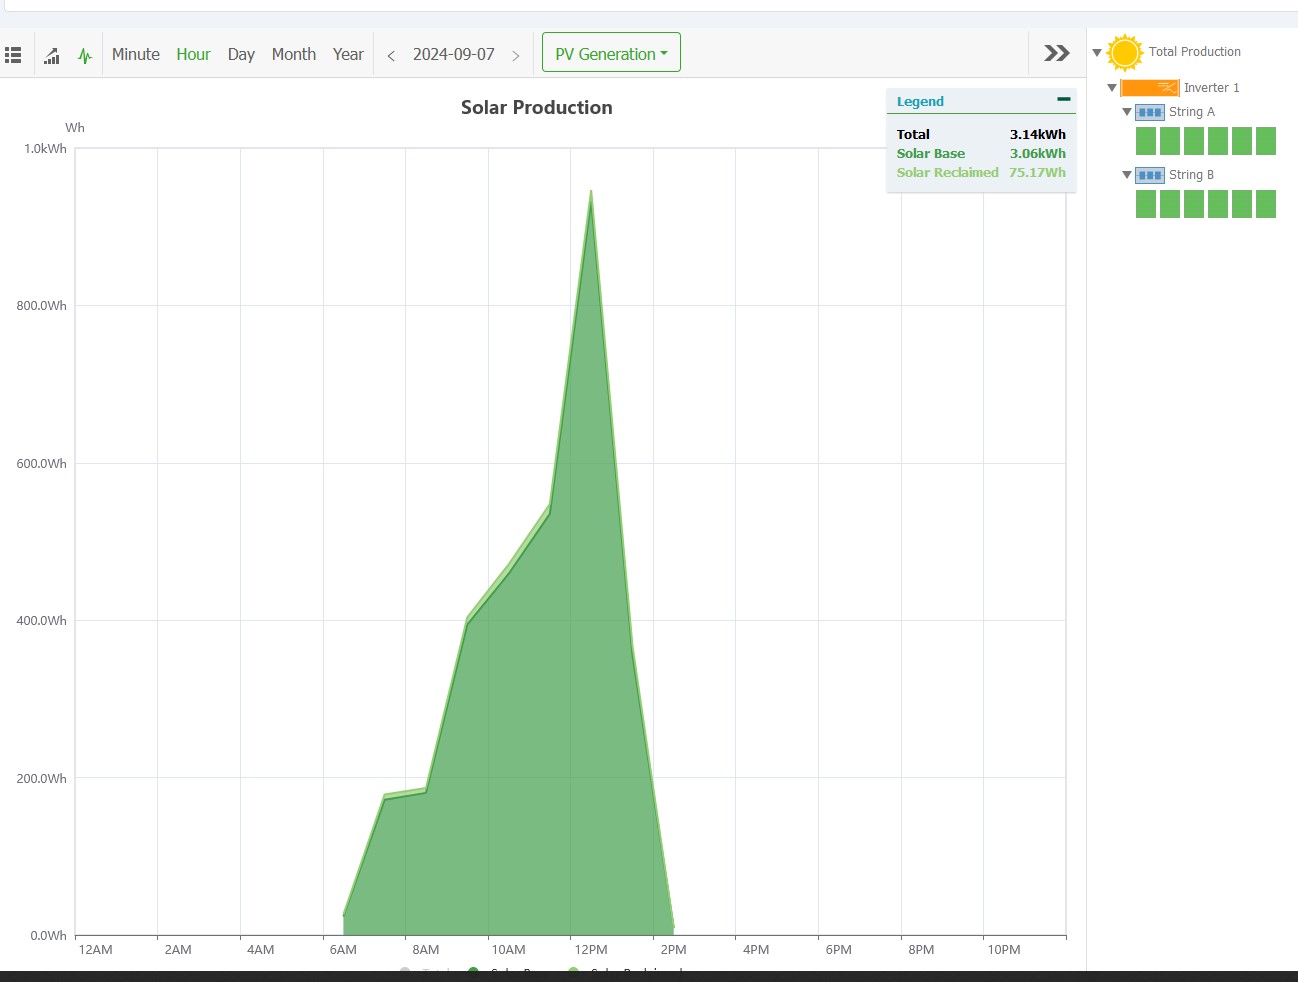Image resolution: width=1298 pixels, height=982 pixels.
Task: Collapse side panel with double-arrow icon
Action: click(x=1056, y=53)
